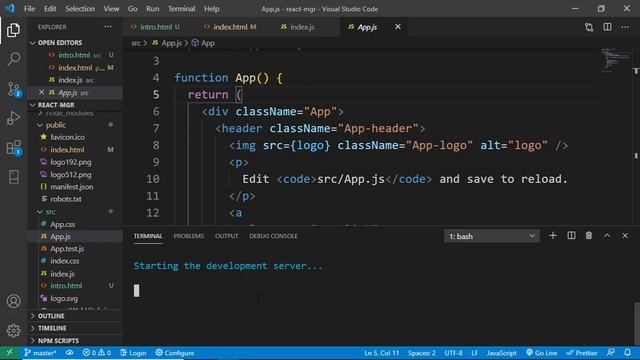Close the App.js editor tab
Image resolution: width=640 pixels, height=360 pixels.
click(x=398, y=27)
